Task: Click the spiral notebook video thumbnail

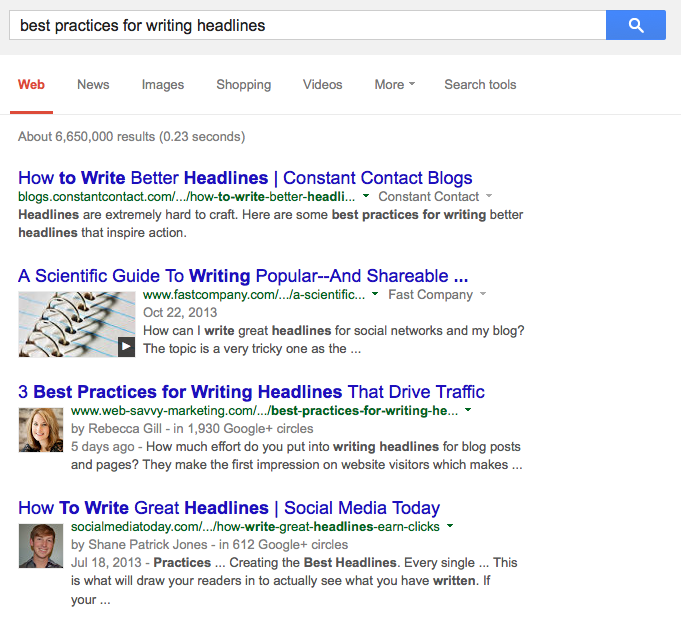Action: point(76,324)
